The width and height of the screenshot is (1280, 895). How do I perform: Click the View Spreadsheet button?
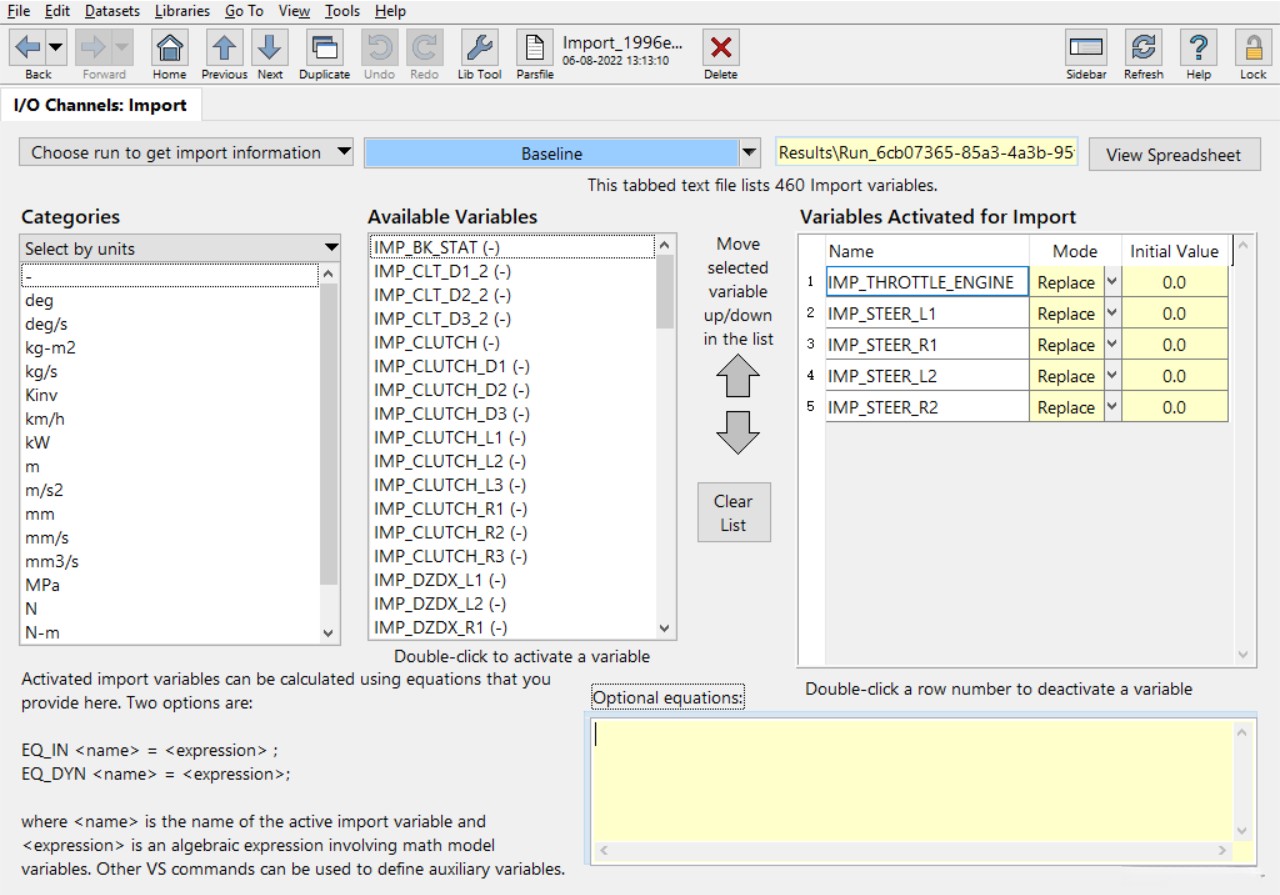pyautogui.click(x=1174, y=155)
